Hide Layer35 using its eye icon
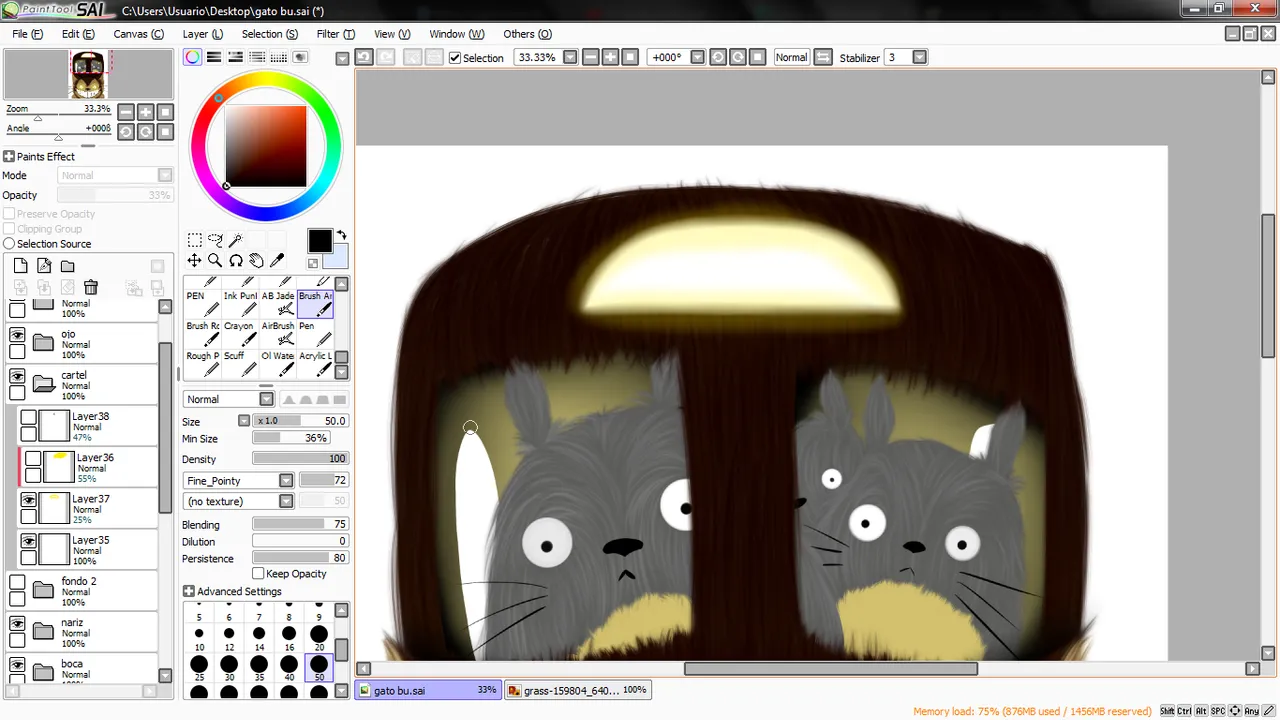Screen dimensions: 1280x720 [x=29, y=542]
